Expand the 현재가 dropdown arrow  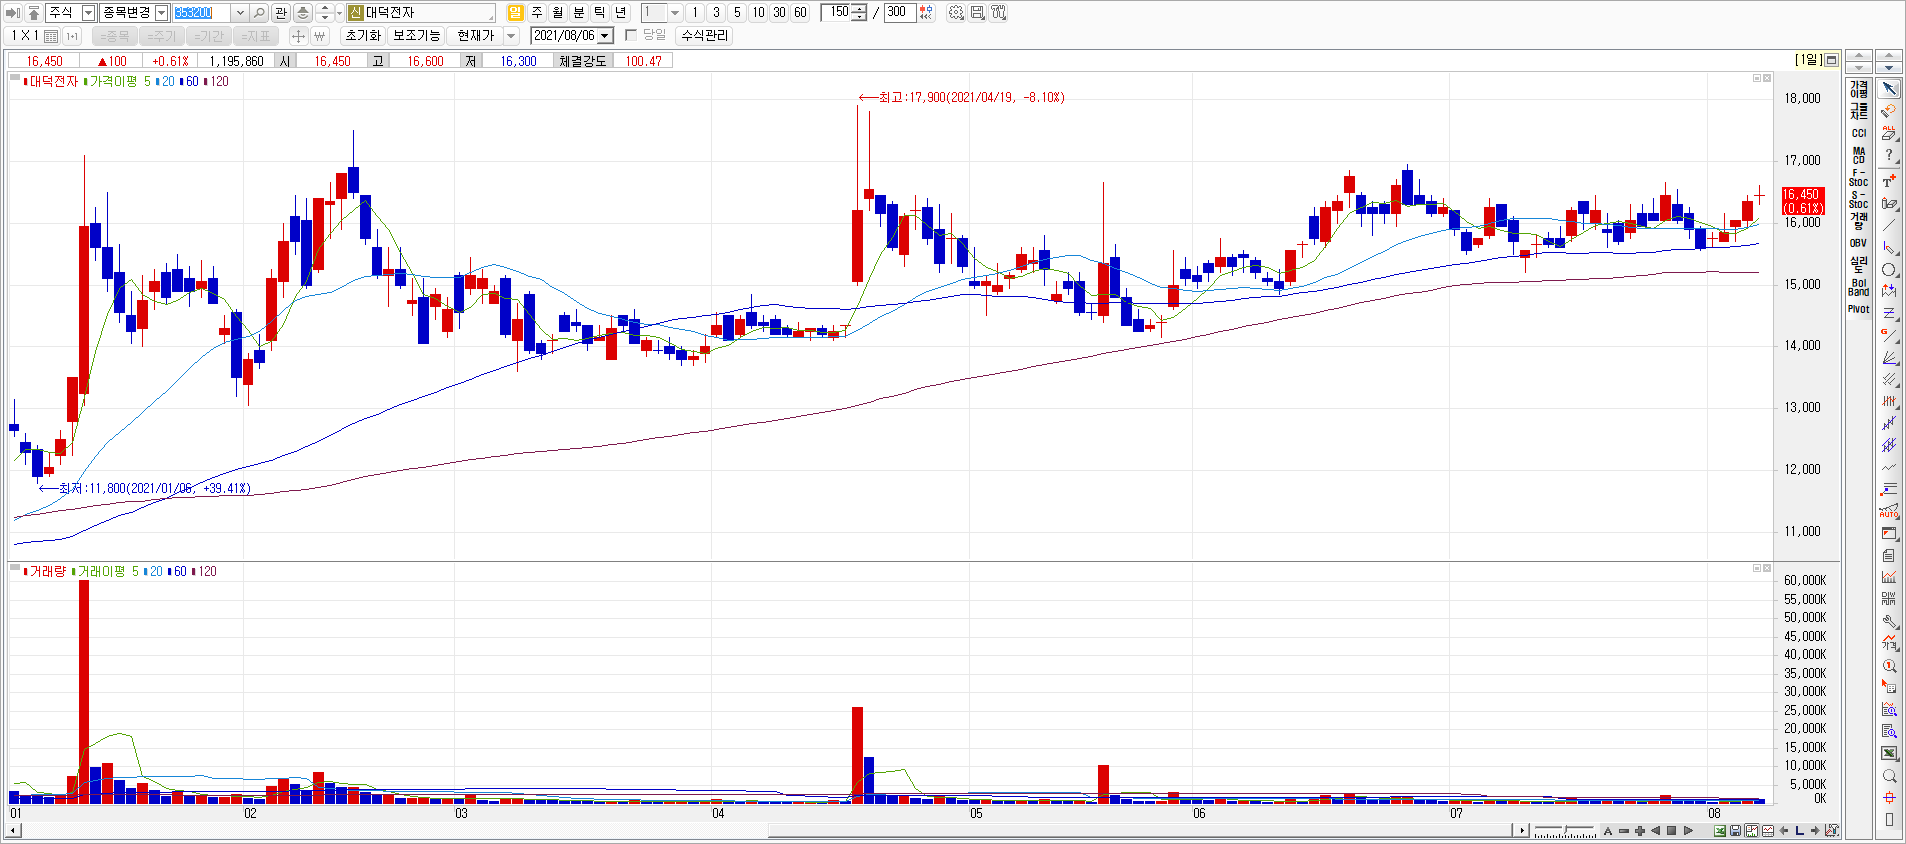click(x=511, y=35)
